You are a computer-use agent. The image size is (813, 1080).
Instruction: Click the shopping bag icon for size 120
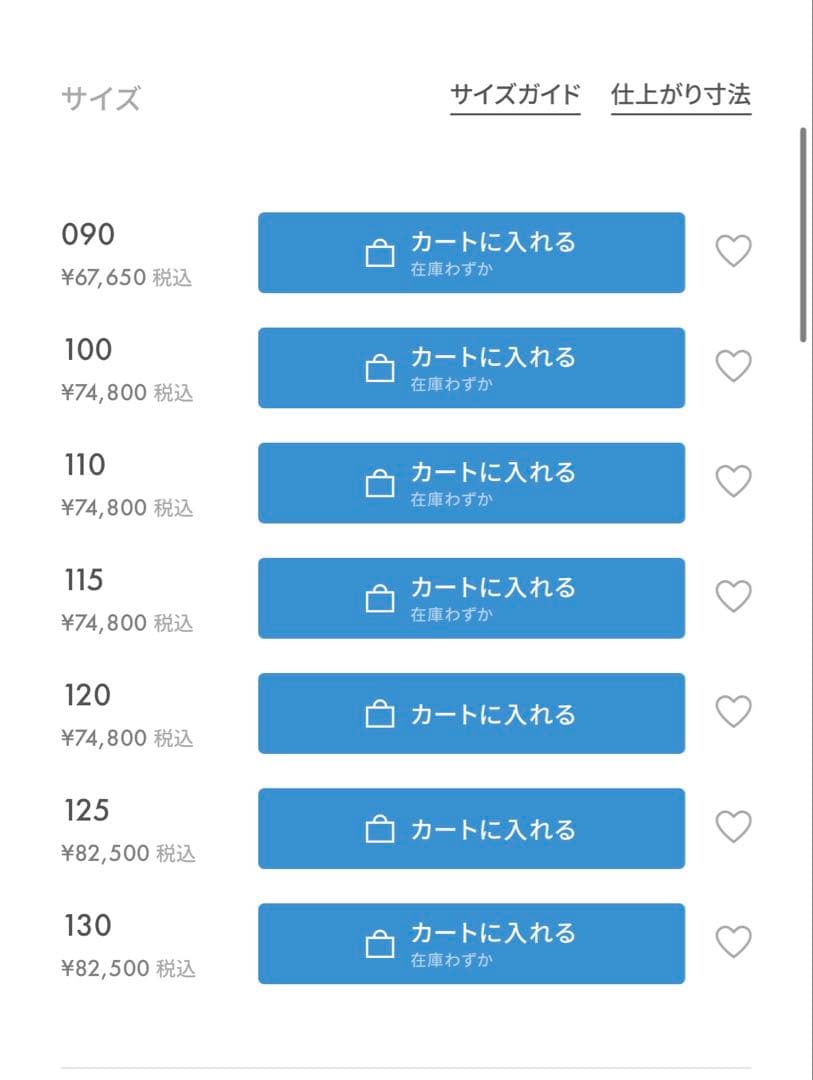click(x=380, y=715)
